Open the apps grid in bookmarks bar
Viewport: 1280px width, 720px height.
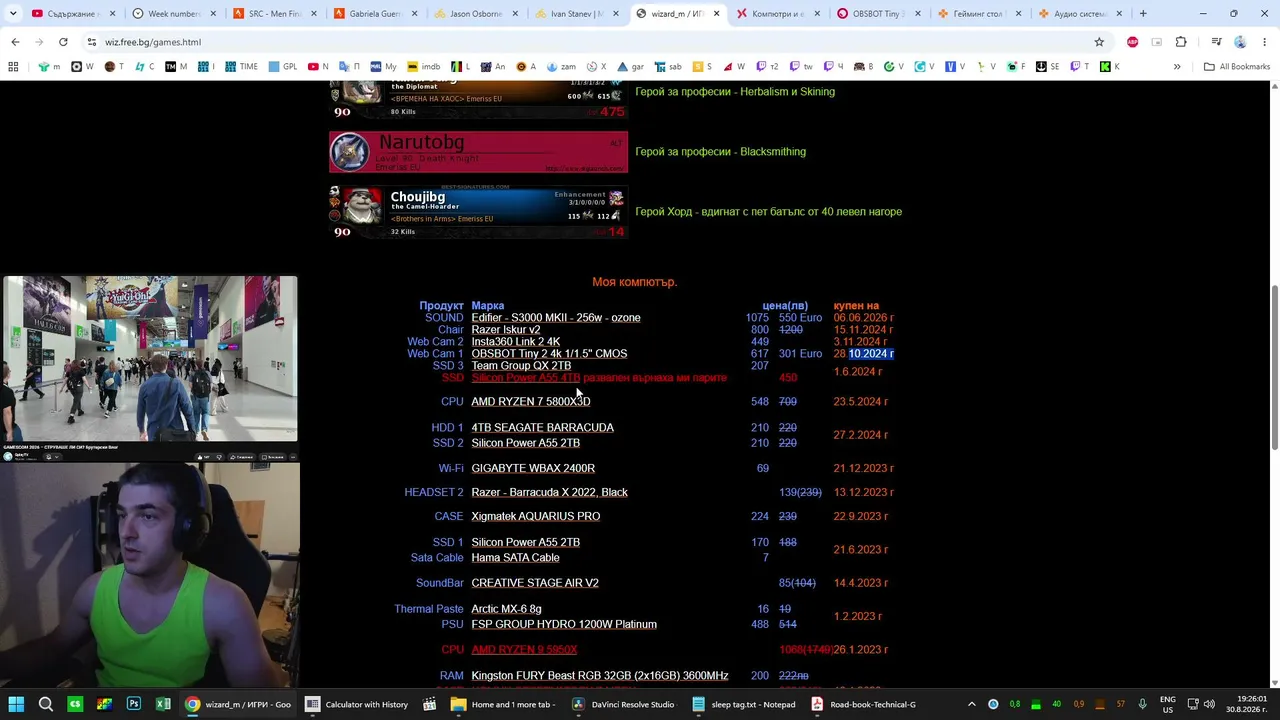coord(13,67)
